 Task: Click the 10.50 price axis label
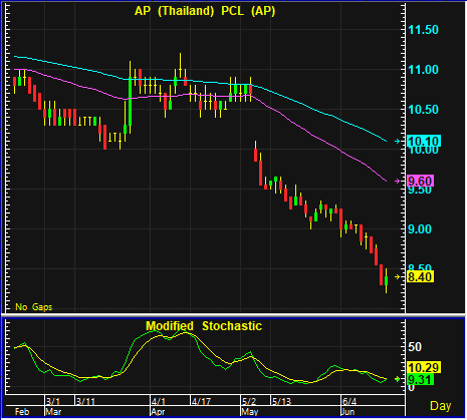pos(424,109)
